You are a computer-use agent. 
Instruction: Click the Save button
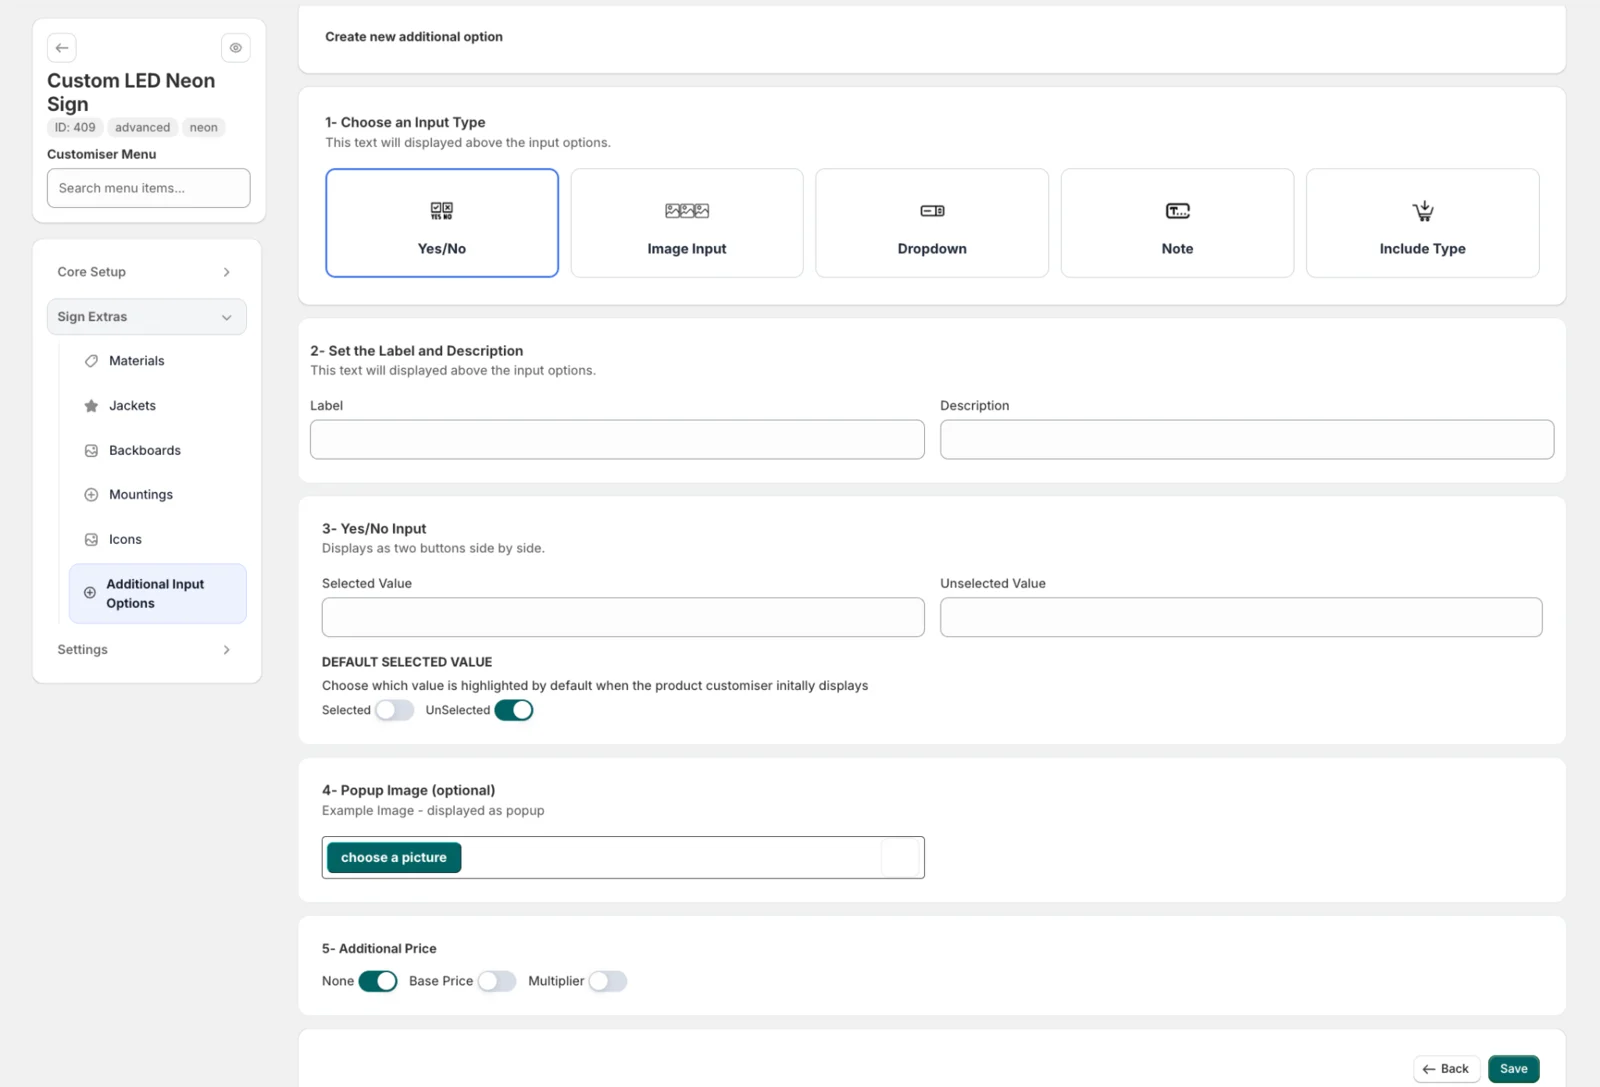tap(1514, 1069)
